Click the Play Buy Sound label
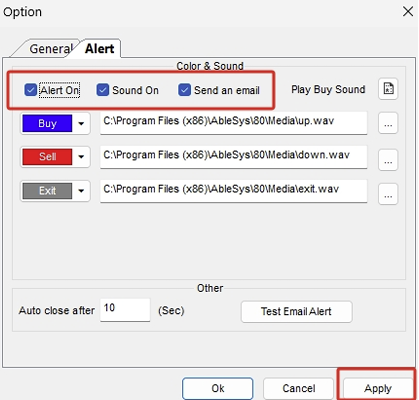Screen dimensions: 419x400 click(x=328, y=90)
